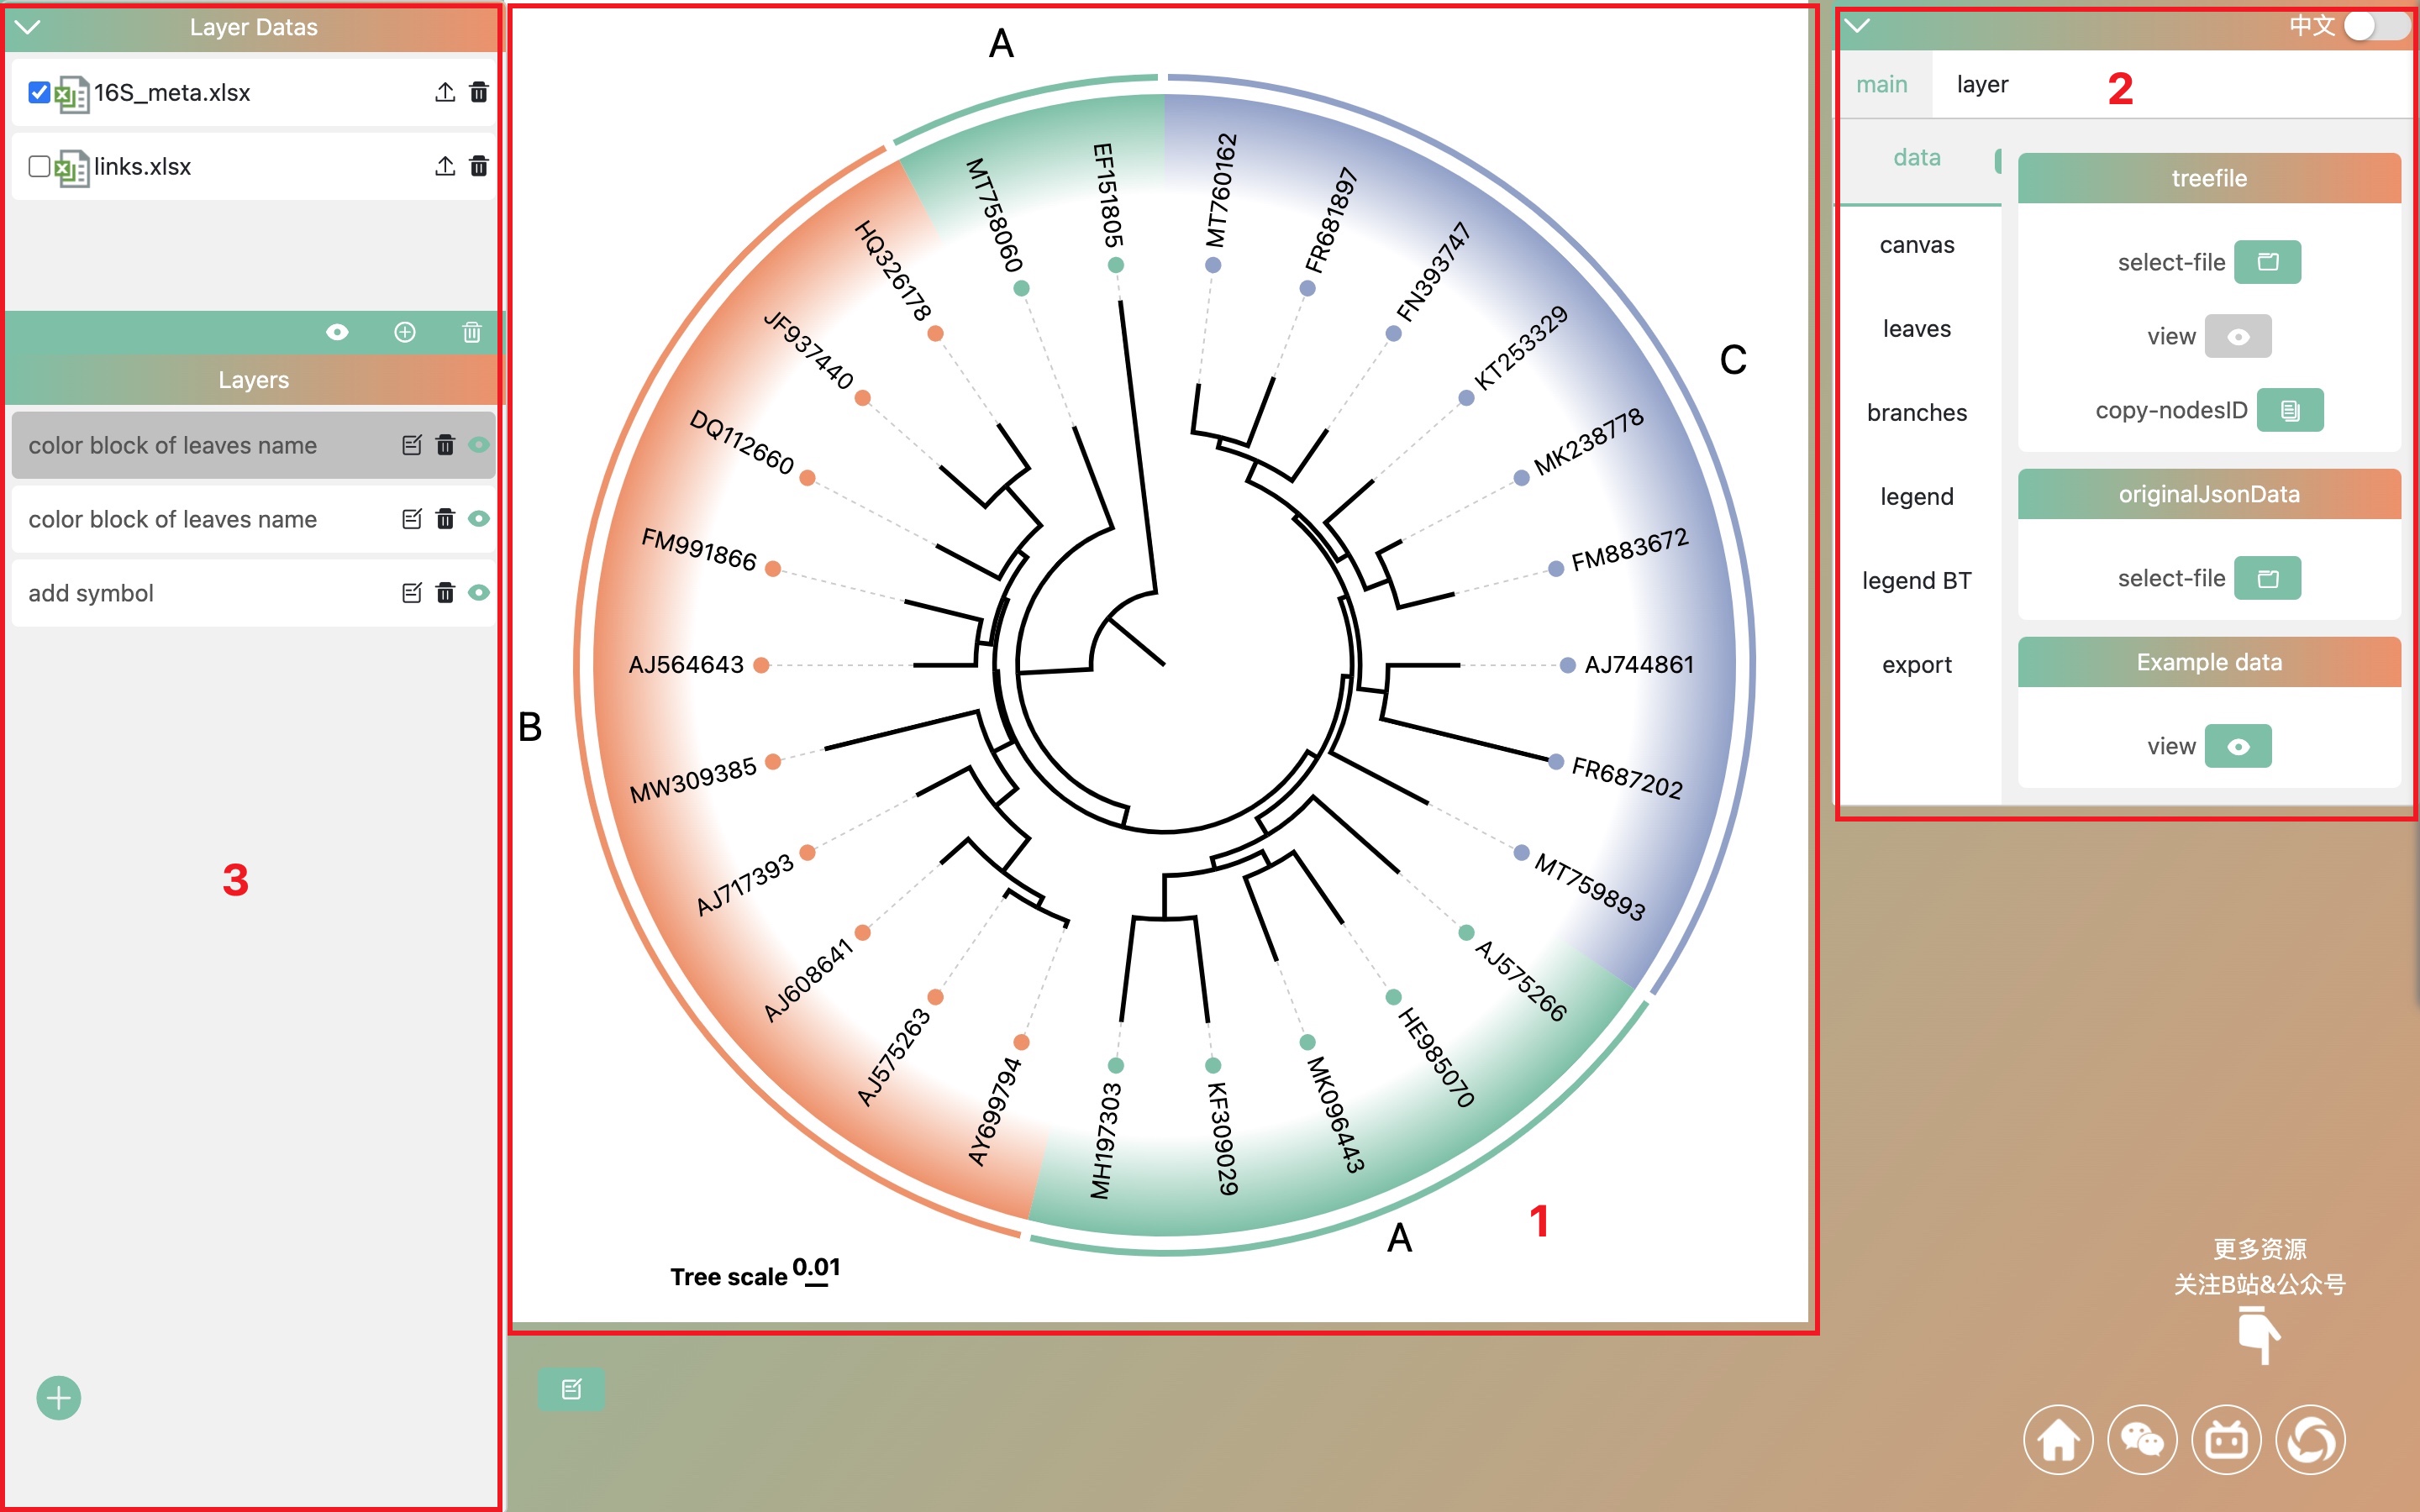Edit the selected color block of leaves name layer
The width and height of the screenshot is (2420, 1512).
point(412,445)
